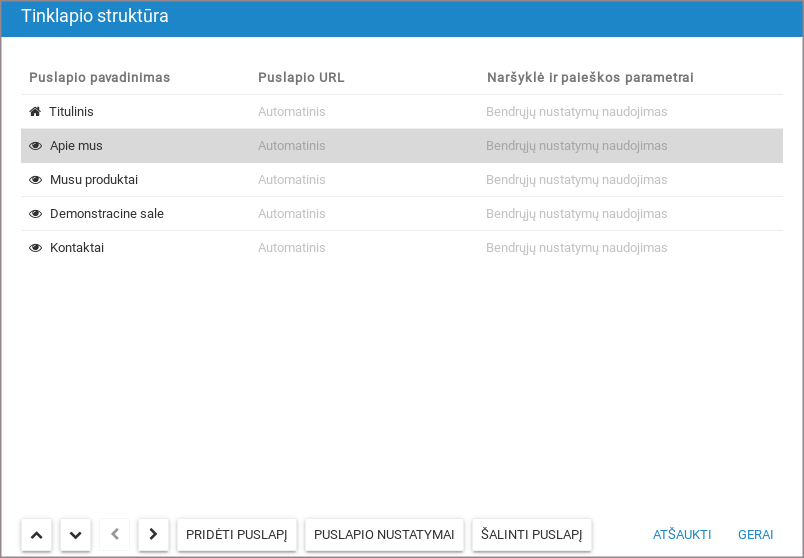Select the Musu produktai page name

[94, 180]
